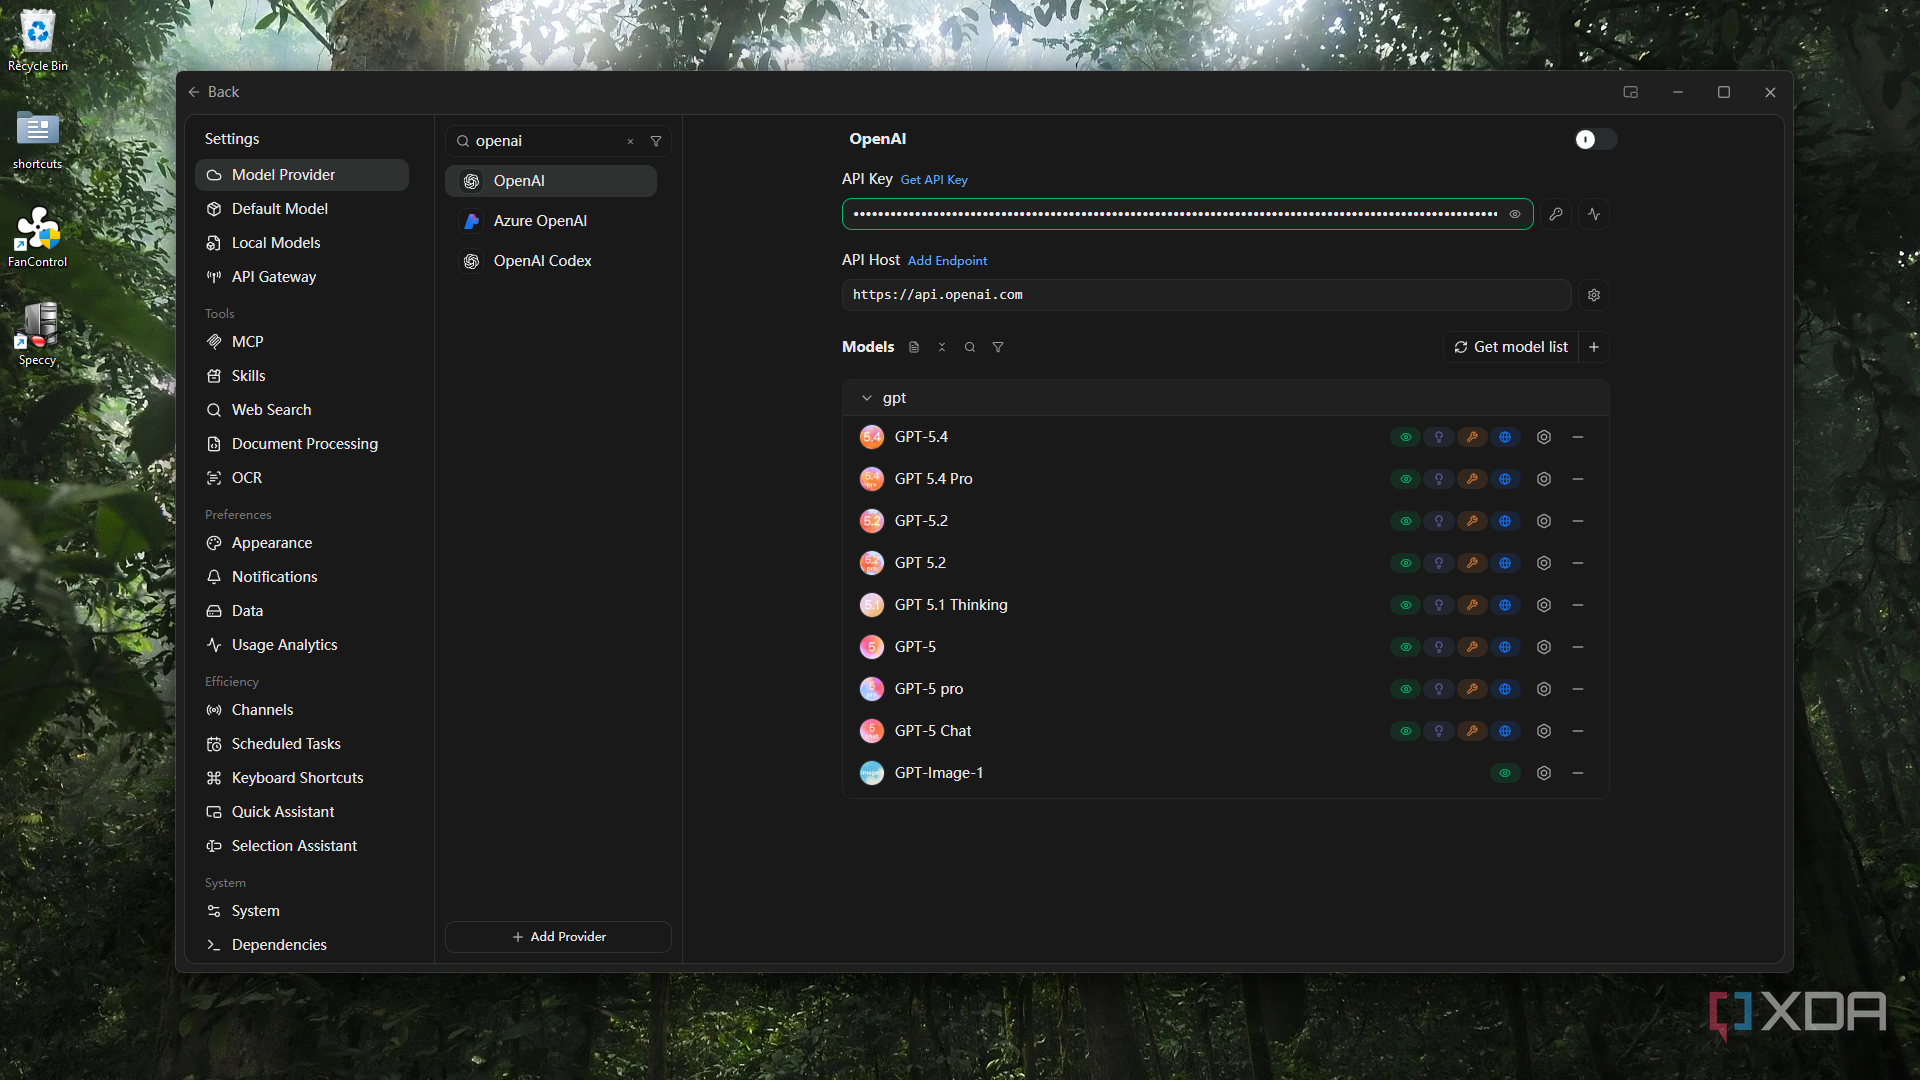This screenshot has width=1920, height=1080.
Task: Click the tool wrench tag on GPT 5.2
Action: [x=1472, y=563]
